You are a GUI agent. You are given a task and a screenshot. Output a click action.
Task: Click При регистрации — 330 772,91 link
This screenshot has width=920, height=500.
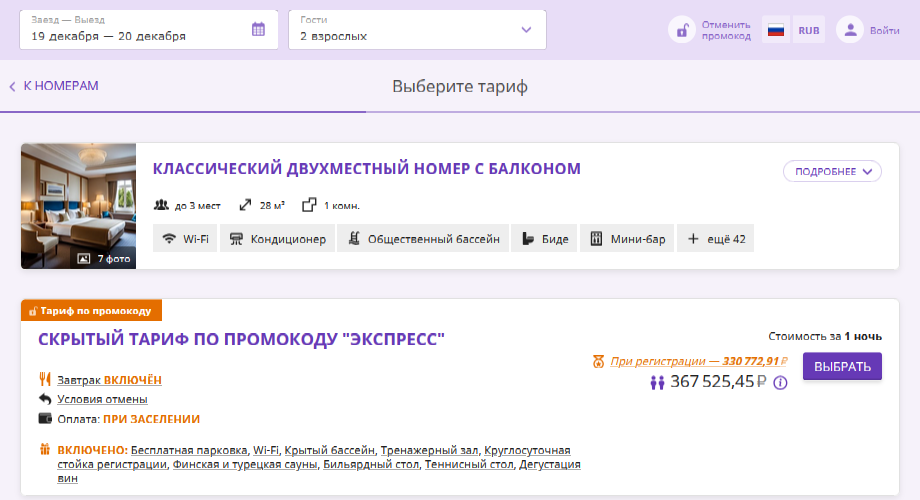(x=698, y=361)
